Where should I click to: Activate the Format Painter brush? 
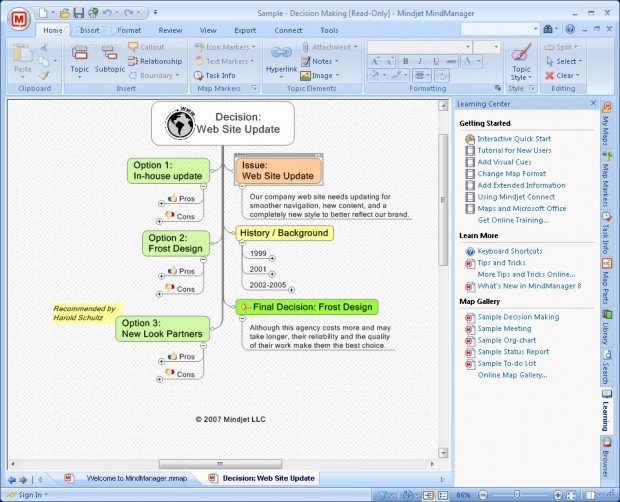tap(44, 75)
